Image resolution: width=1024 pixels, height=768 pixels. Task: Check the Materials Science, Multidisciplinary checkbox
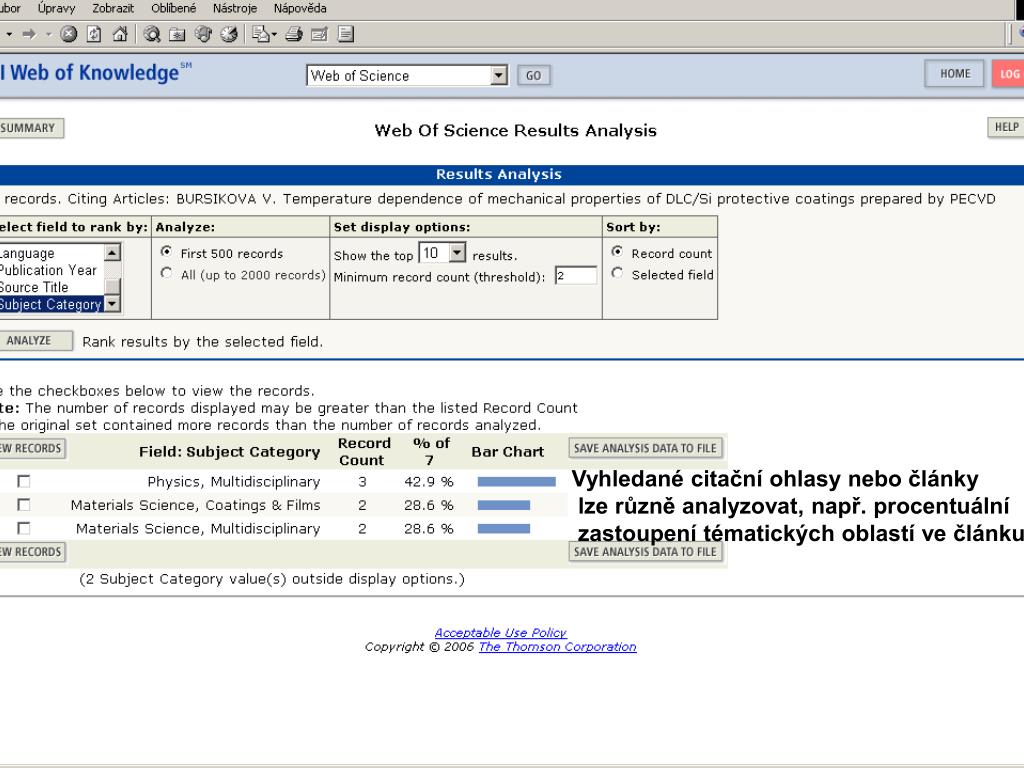(24, 528)
